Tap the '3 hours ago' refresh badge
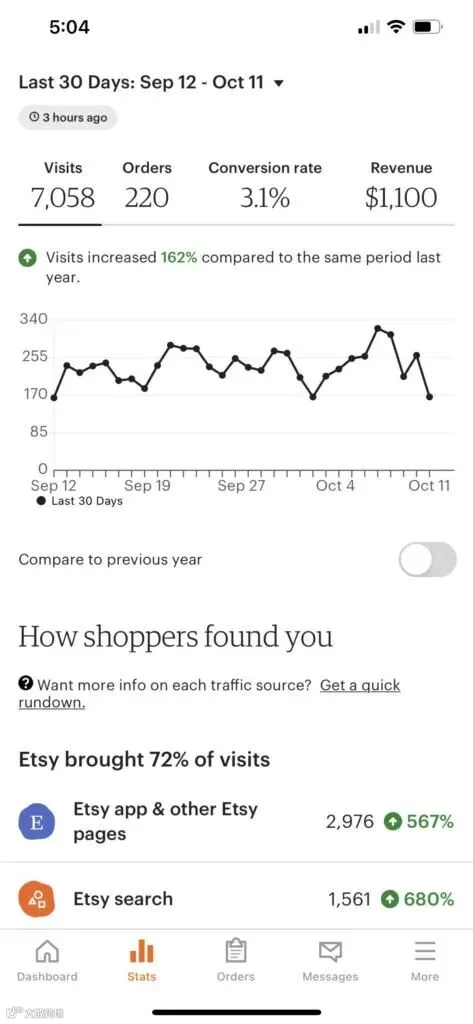 67,118
